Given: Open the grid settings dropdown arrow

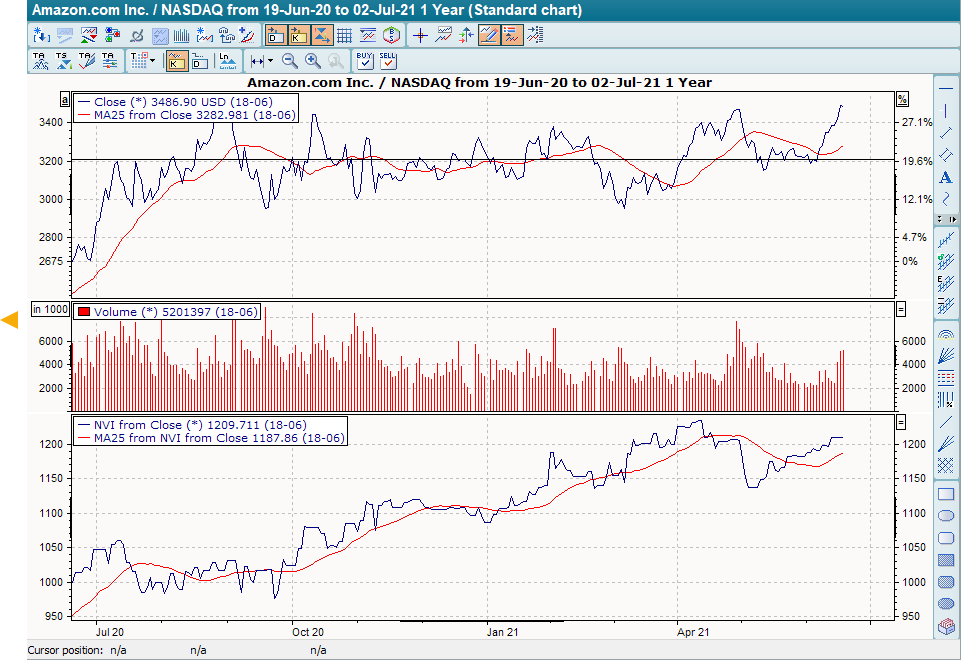Looking at the screenshot, I should (x=152, y=60).
